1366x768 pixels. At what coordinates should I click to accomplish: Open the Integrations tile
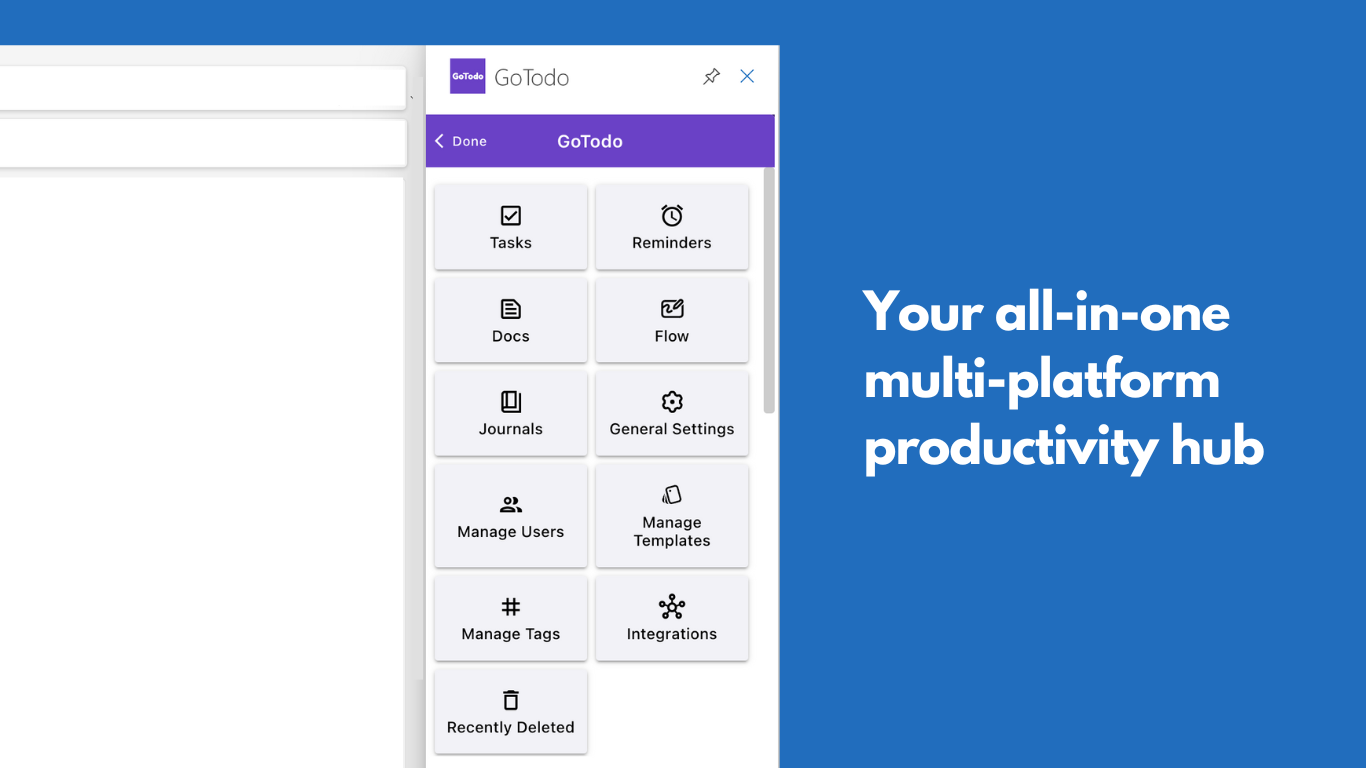[x=672, y=618]
